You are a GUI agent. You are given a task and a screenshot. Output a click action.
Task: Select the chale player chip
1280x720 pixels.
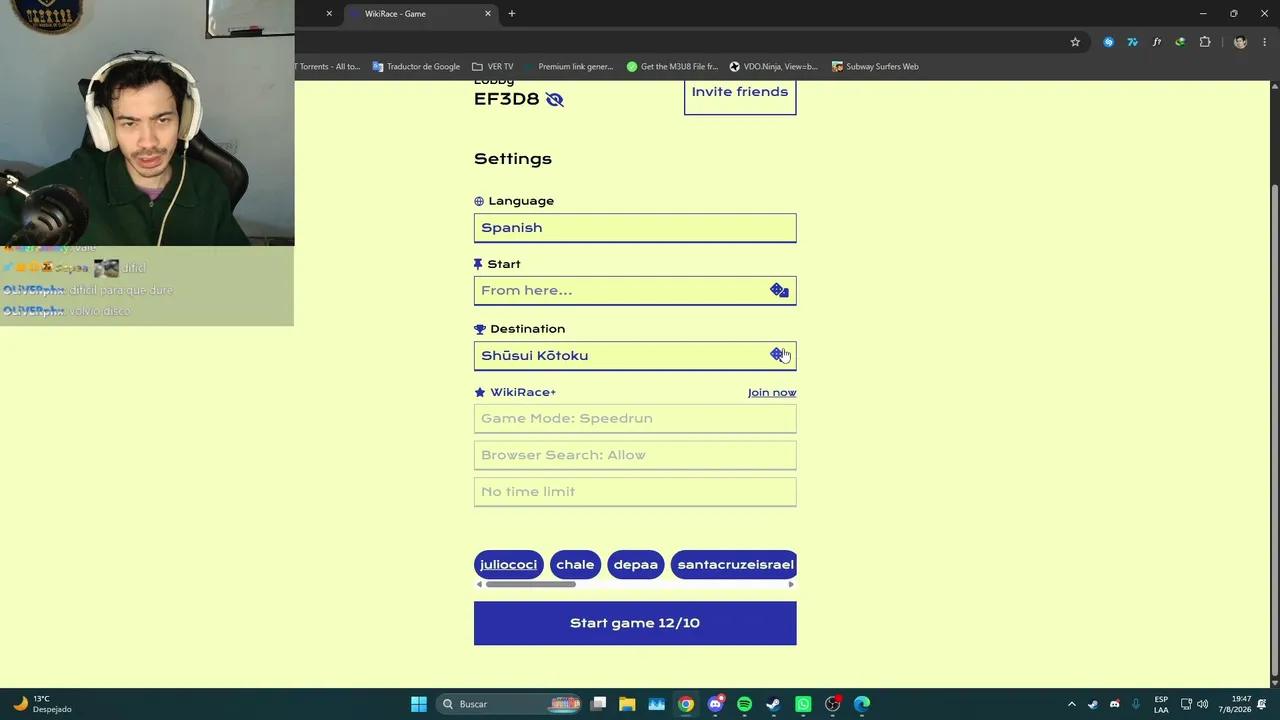click(x=575, y=564)
